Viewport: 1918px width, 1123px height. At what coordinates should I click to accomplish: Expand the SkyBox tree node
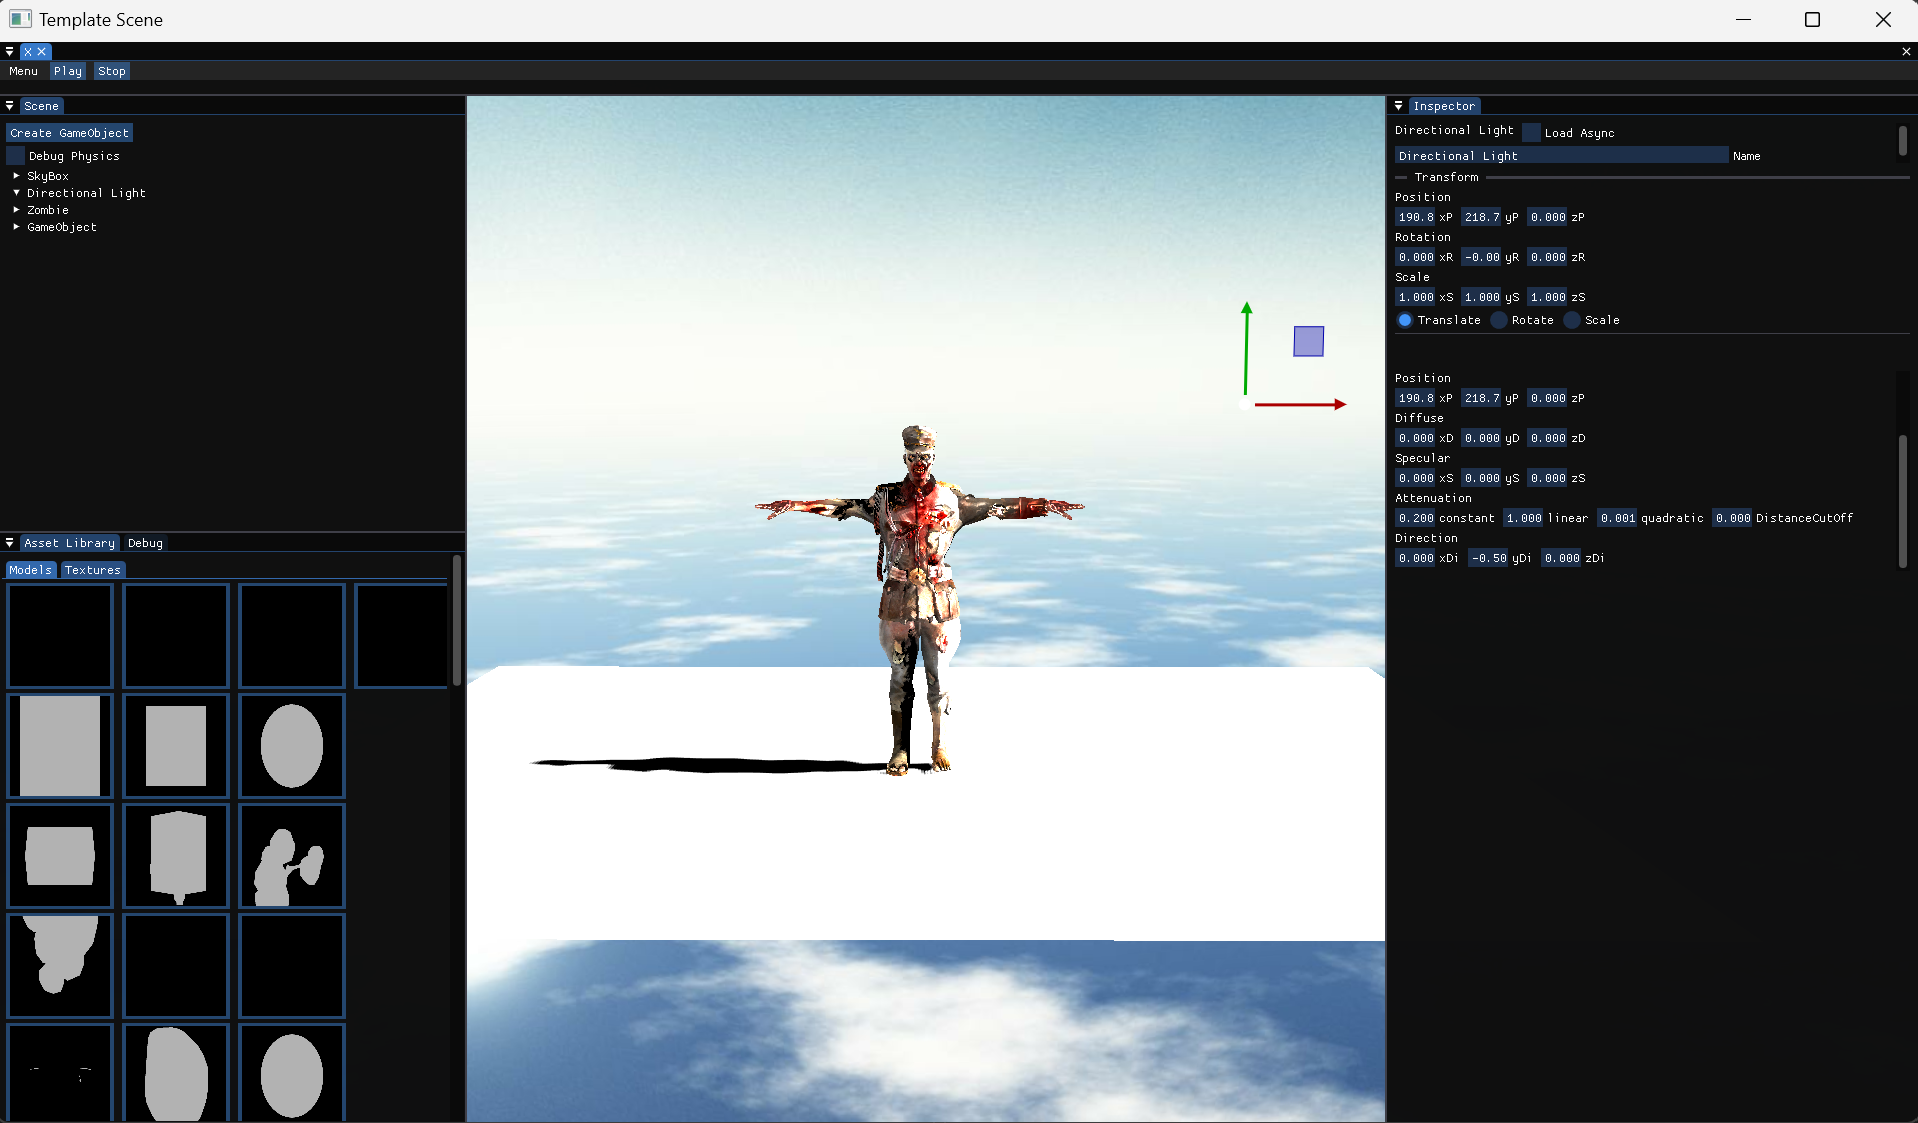tap(16, 176)
